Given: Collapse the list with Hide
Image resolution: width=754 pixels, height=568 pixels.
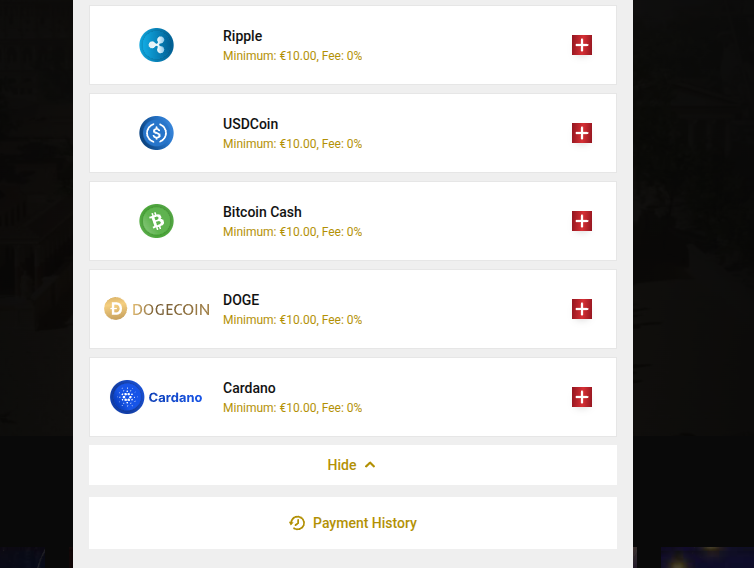Looking at the screenshot, I should [x=342, y=465].
